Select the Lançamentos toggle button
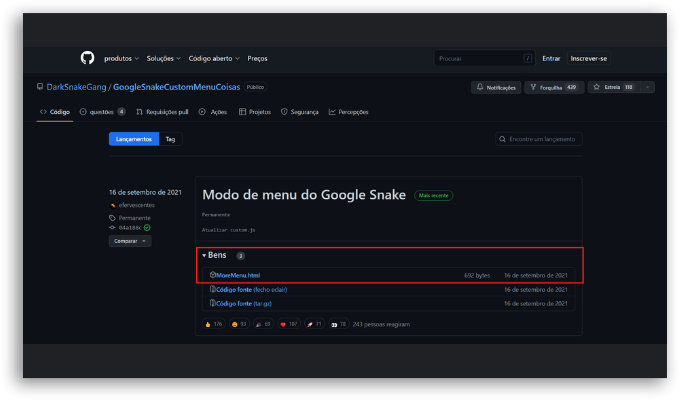This screenshot has height=400, width=700. [x=133, y=139]
